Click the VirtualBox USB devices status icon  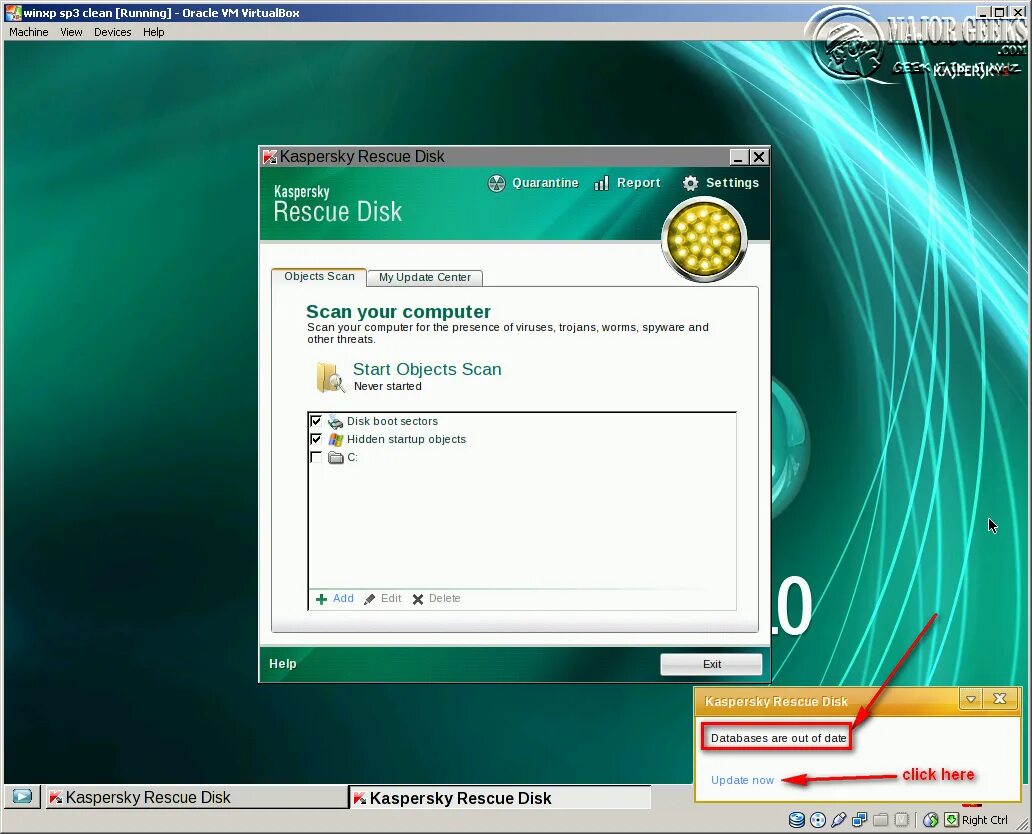(x=838, y=820)
